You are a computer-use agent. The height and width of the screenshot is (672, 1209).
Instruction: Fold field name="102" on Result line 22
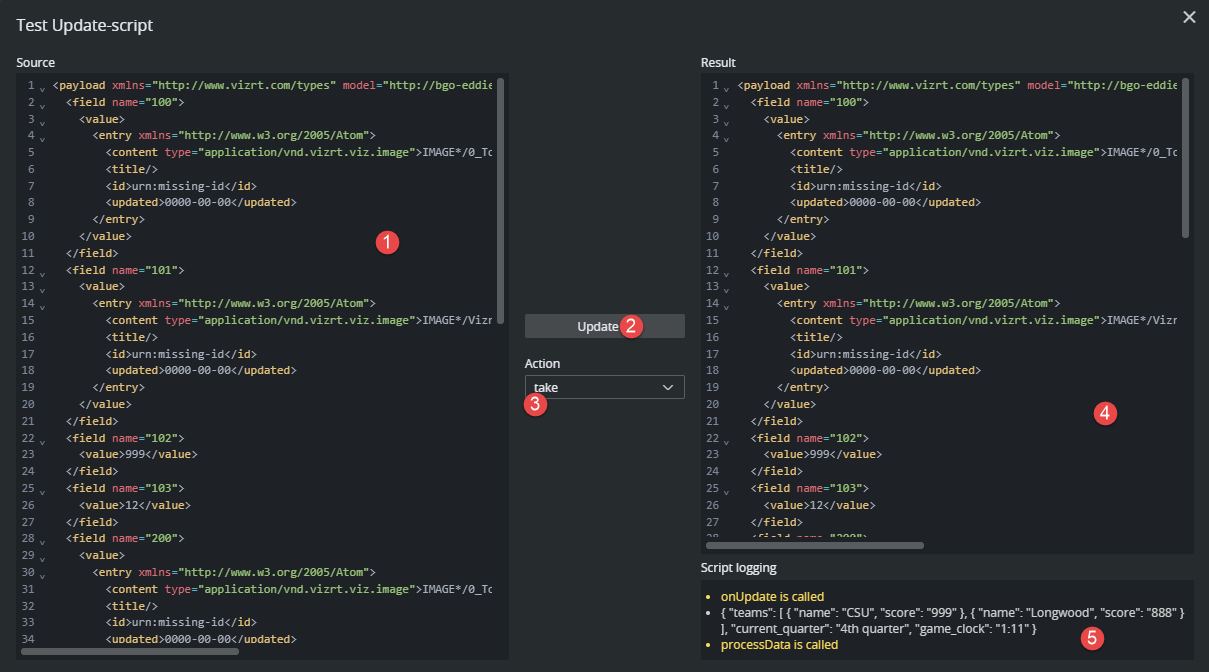726,440
